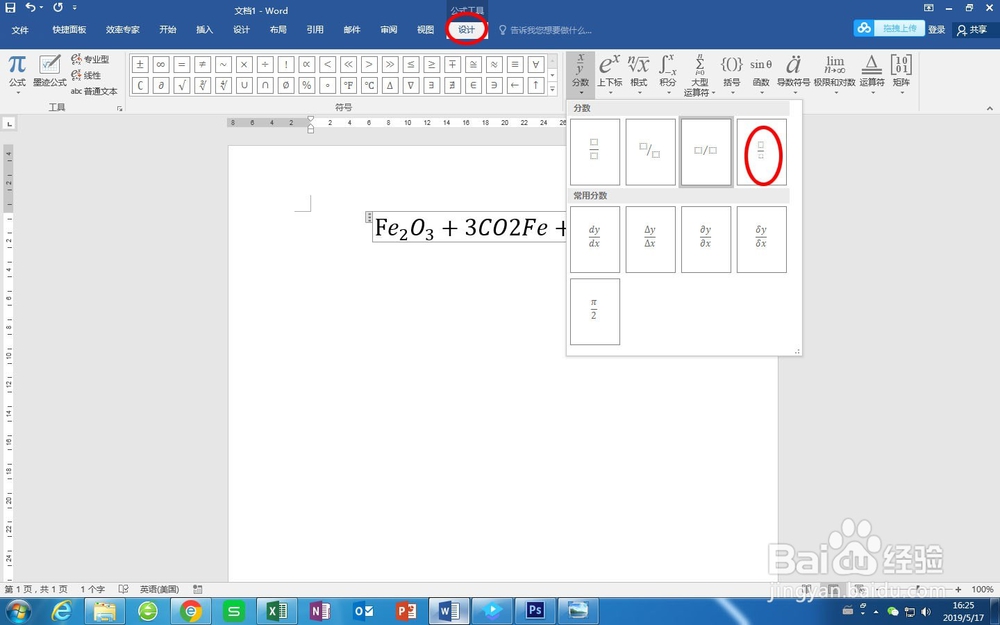
Task: Switch to the 审阅 review tab
Action: pyautogui.click(x=389, y=30)
